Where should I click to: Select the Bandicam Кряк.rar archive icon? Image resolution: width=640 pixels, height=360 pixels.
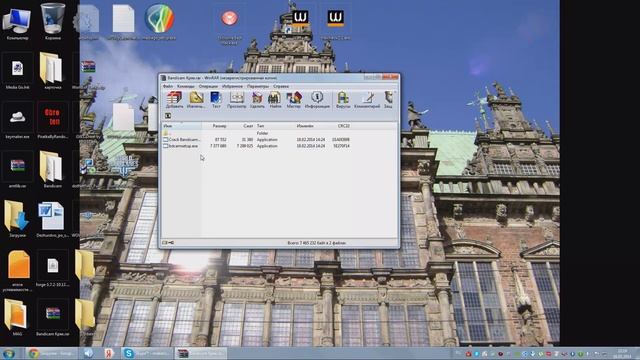(x=53, y=318)
